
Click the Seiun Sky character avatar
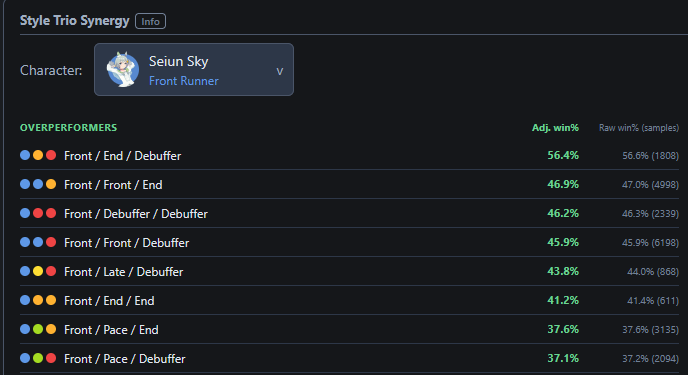pyautogui.click(x=123, y=69)
